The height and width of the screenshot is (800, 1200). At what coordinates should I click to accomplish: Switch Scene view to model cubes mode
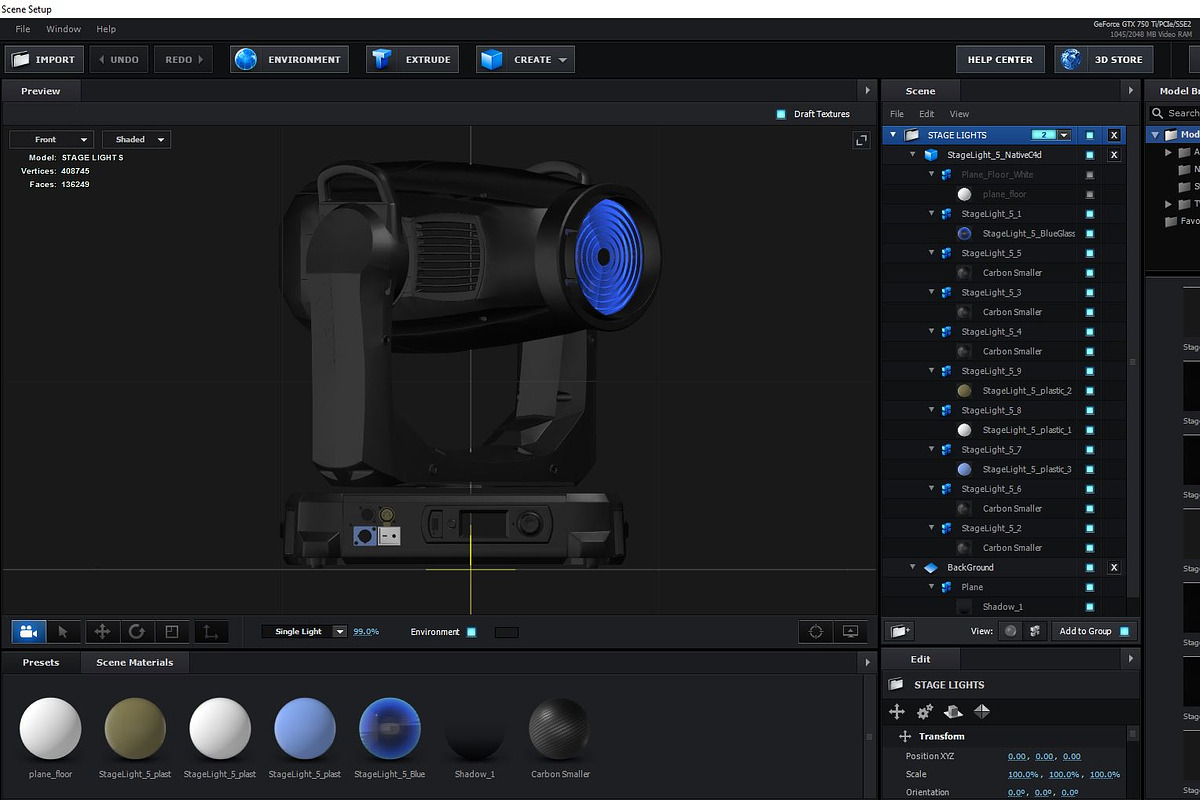point(1034,631)
